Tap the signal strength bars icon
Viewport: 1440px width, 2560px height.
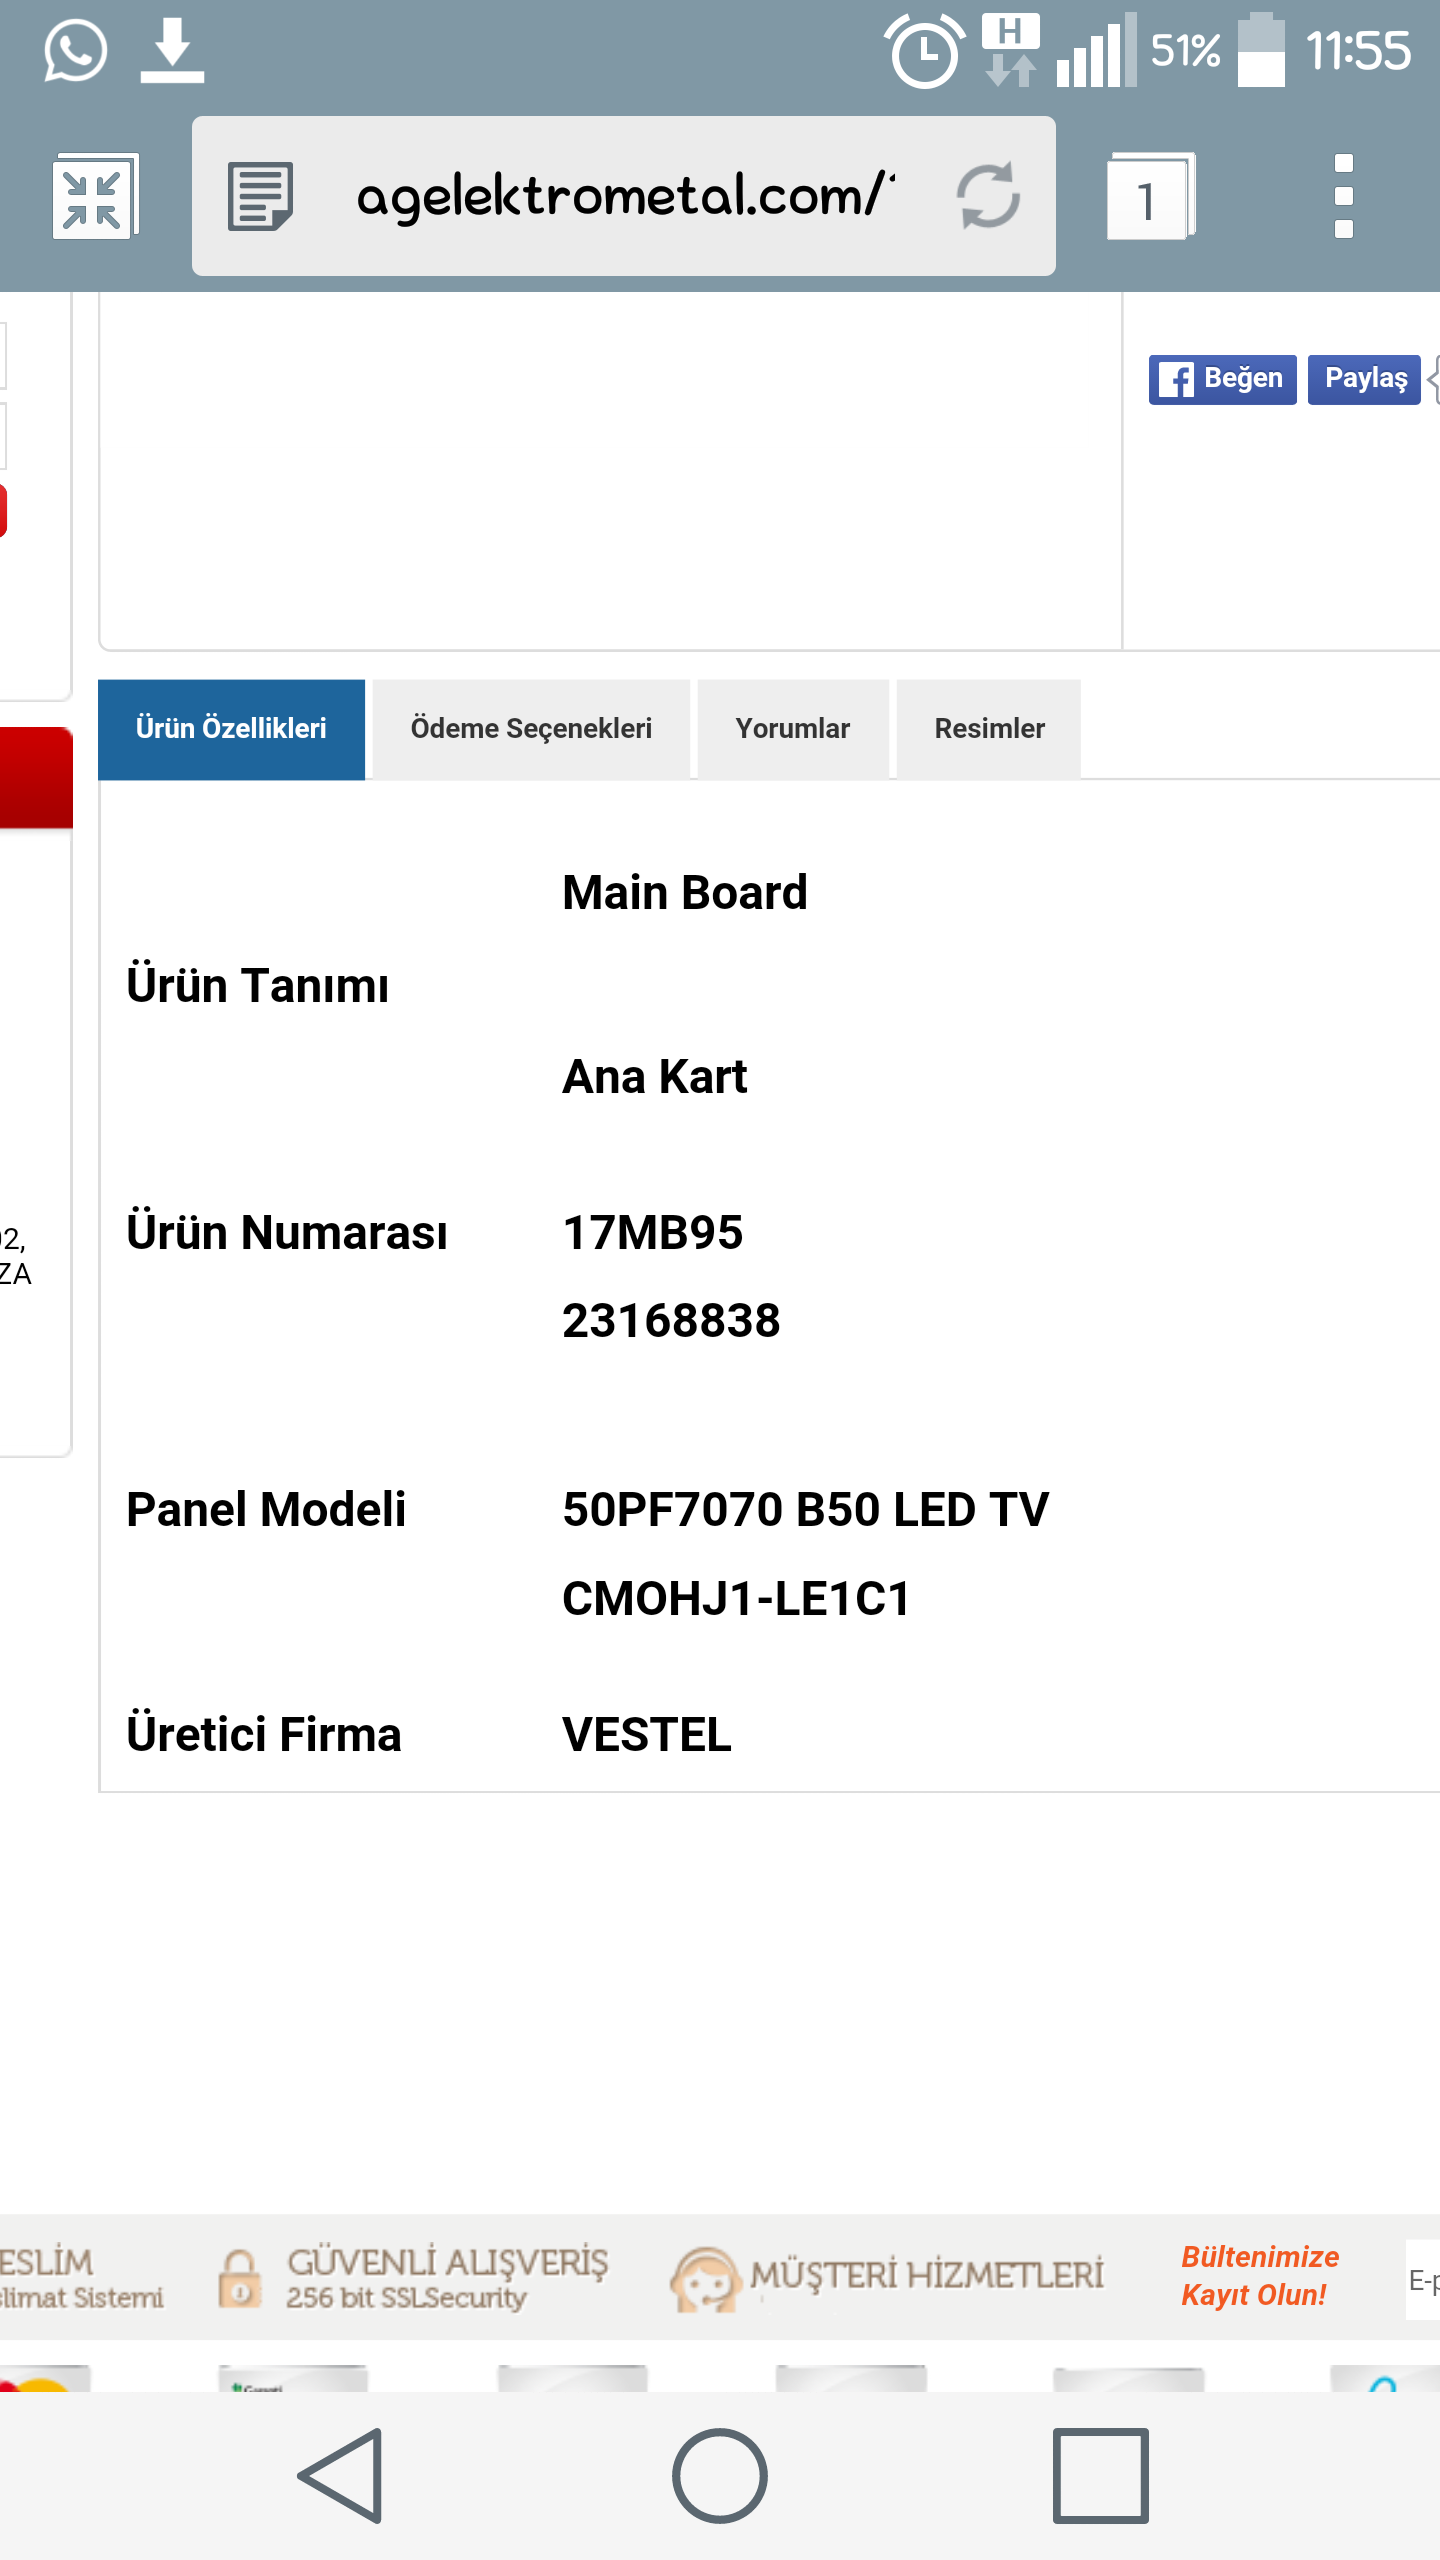click(1097, 50)
